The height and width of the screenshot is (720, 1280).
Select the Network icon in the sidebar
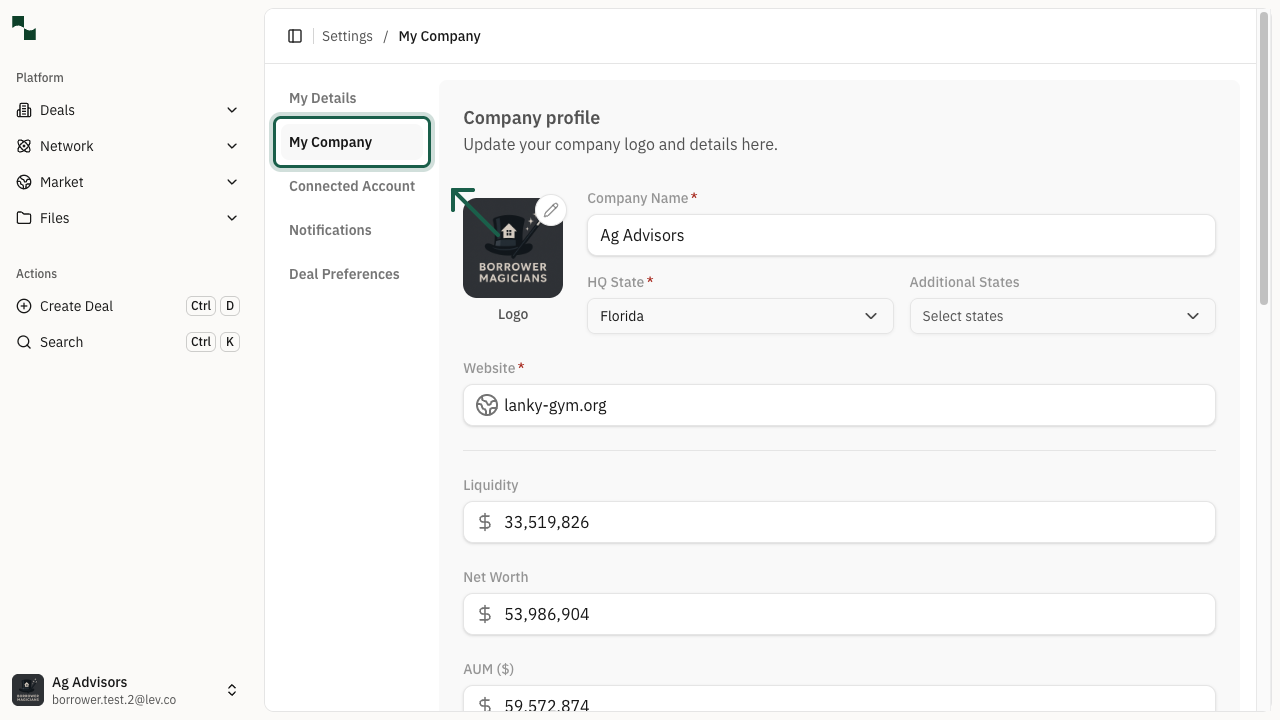tap(24, 146)
